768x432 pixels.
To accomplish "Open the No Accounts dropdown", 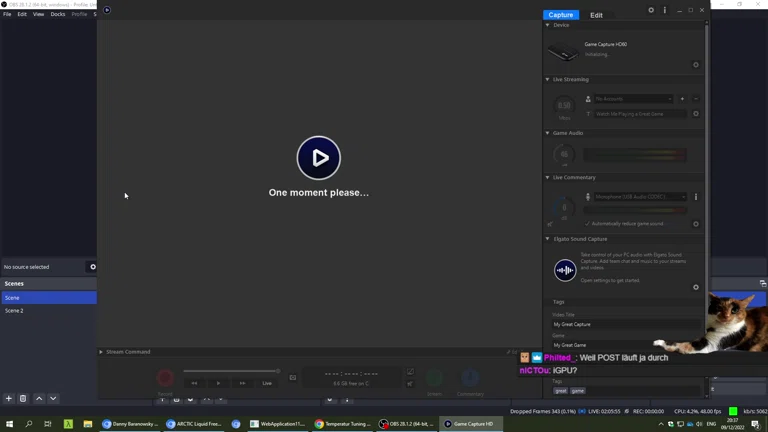I will [633, 99].
